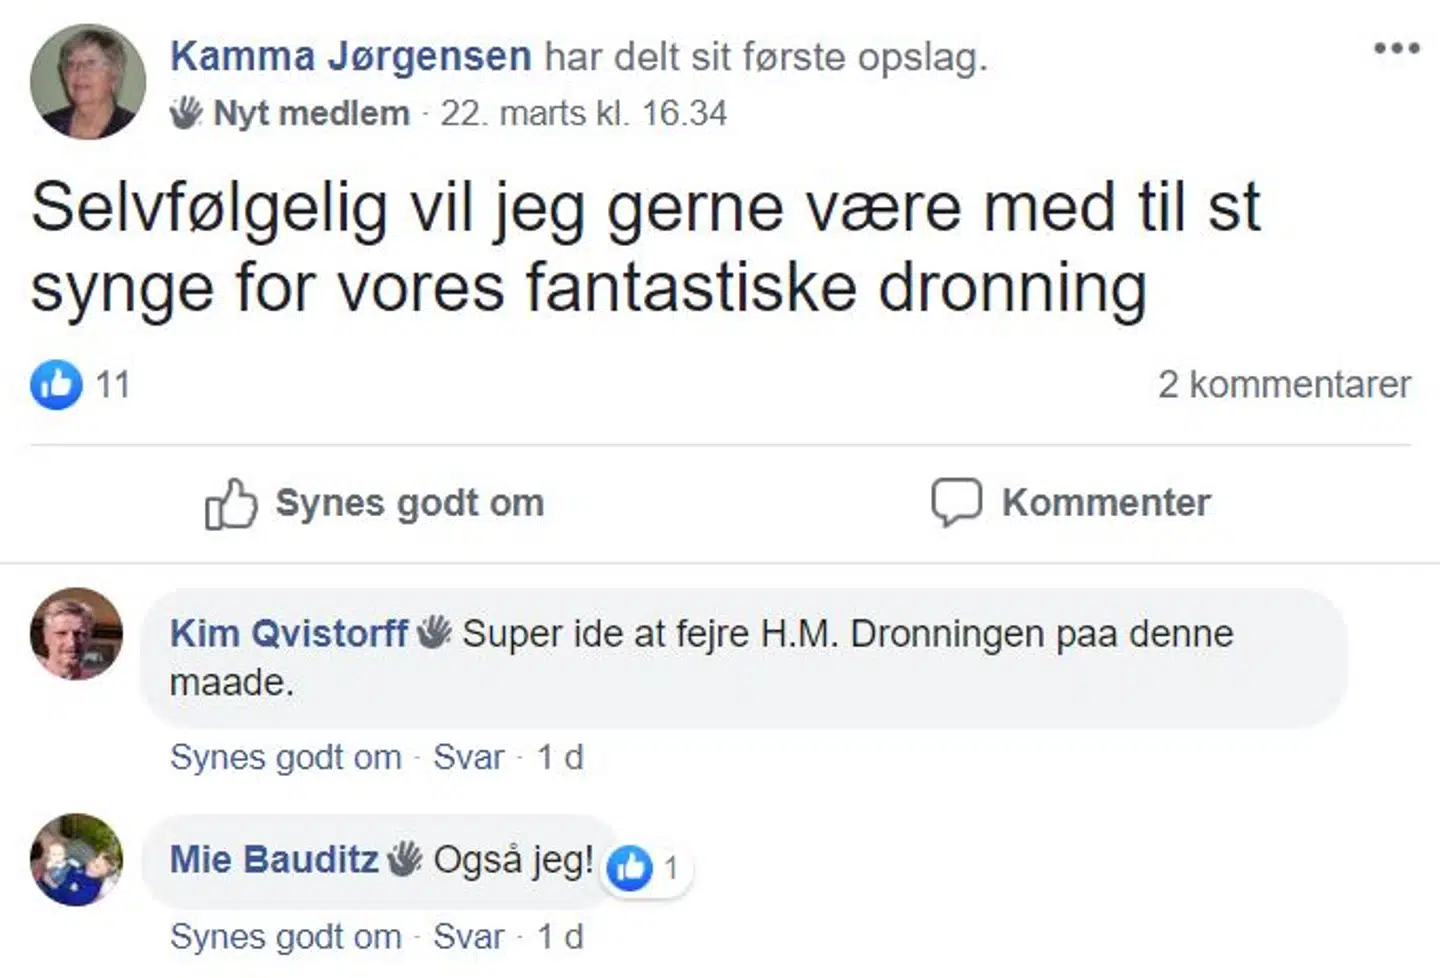
Task: Click the post timestamp 22. marts kl. 16.34
Action: pos(583,113)
